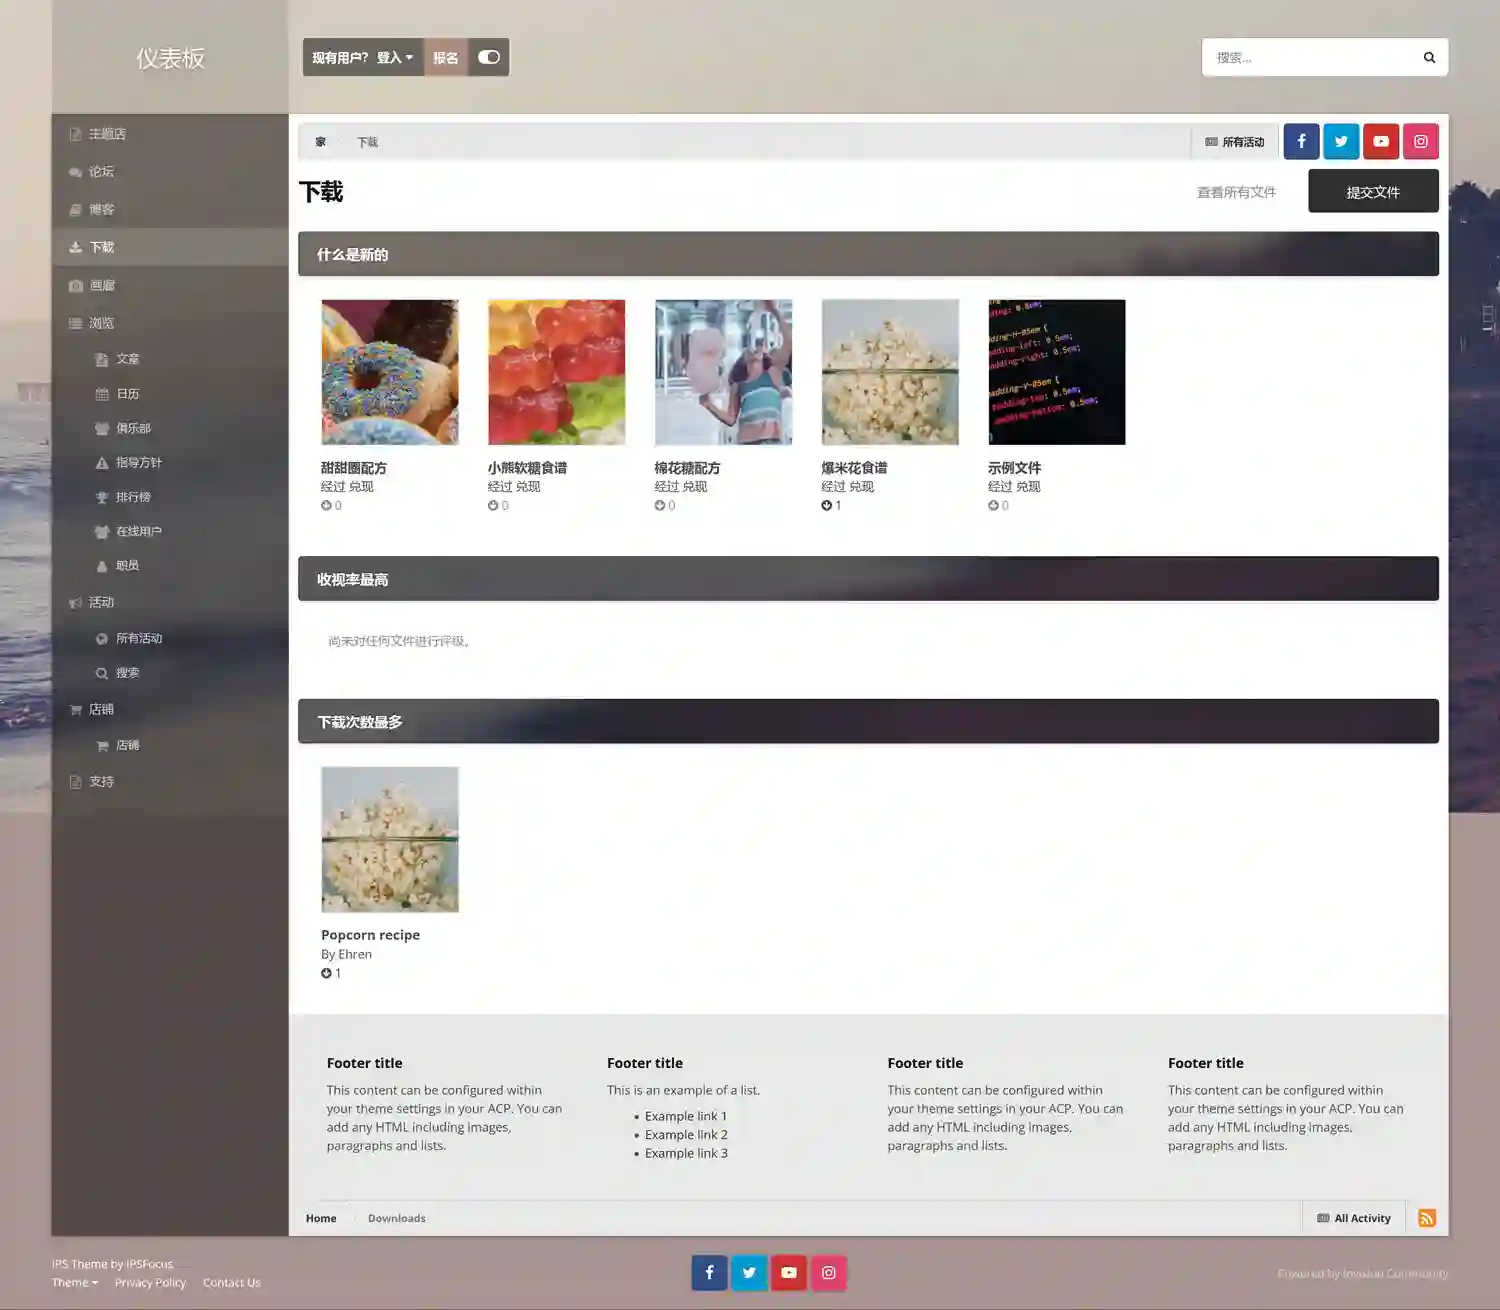1500x1310 pixels.
Task: Focus the 搜索 search input field
Action: coord(1310,57)
